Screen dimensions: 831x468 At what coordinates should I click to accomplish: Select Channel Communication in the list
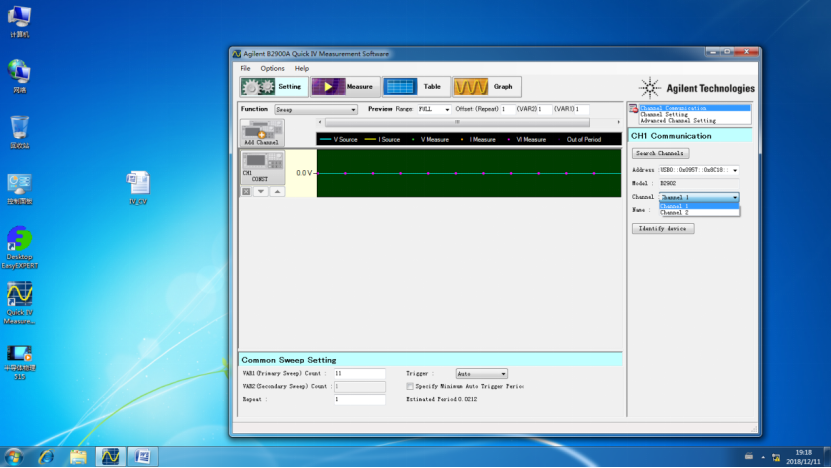[x=695, y=108]
